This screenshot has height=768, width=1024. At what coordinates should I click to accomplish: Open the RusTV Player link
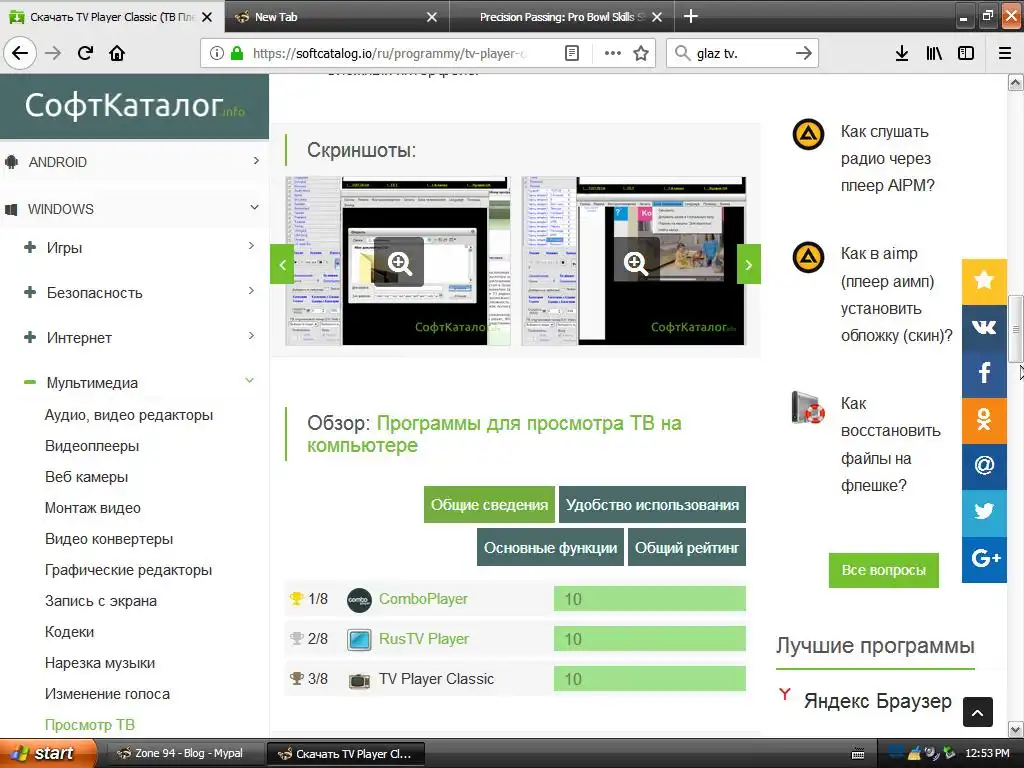click(x=424, y=639)
